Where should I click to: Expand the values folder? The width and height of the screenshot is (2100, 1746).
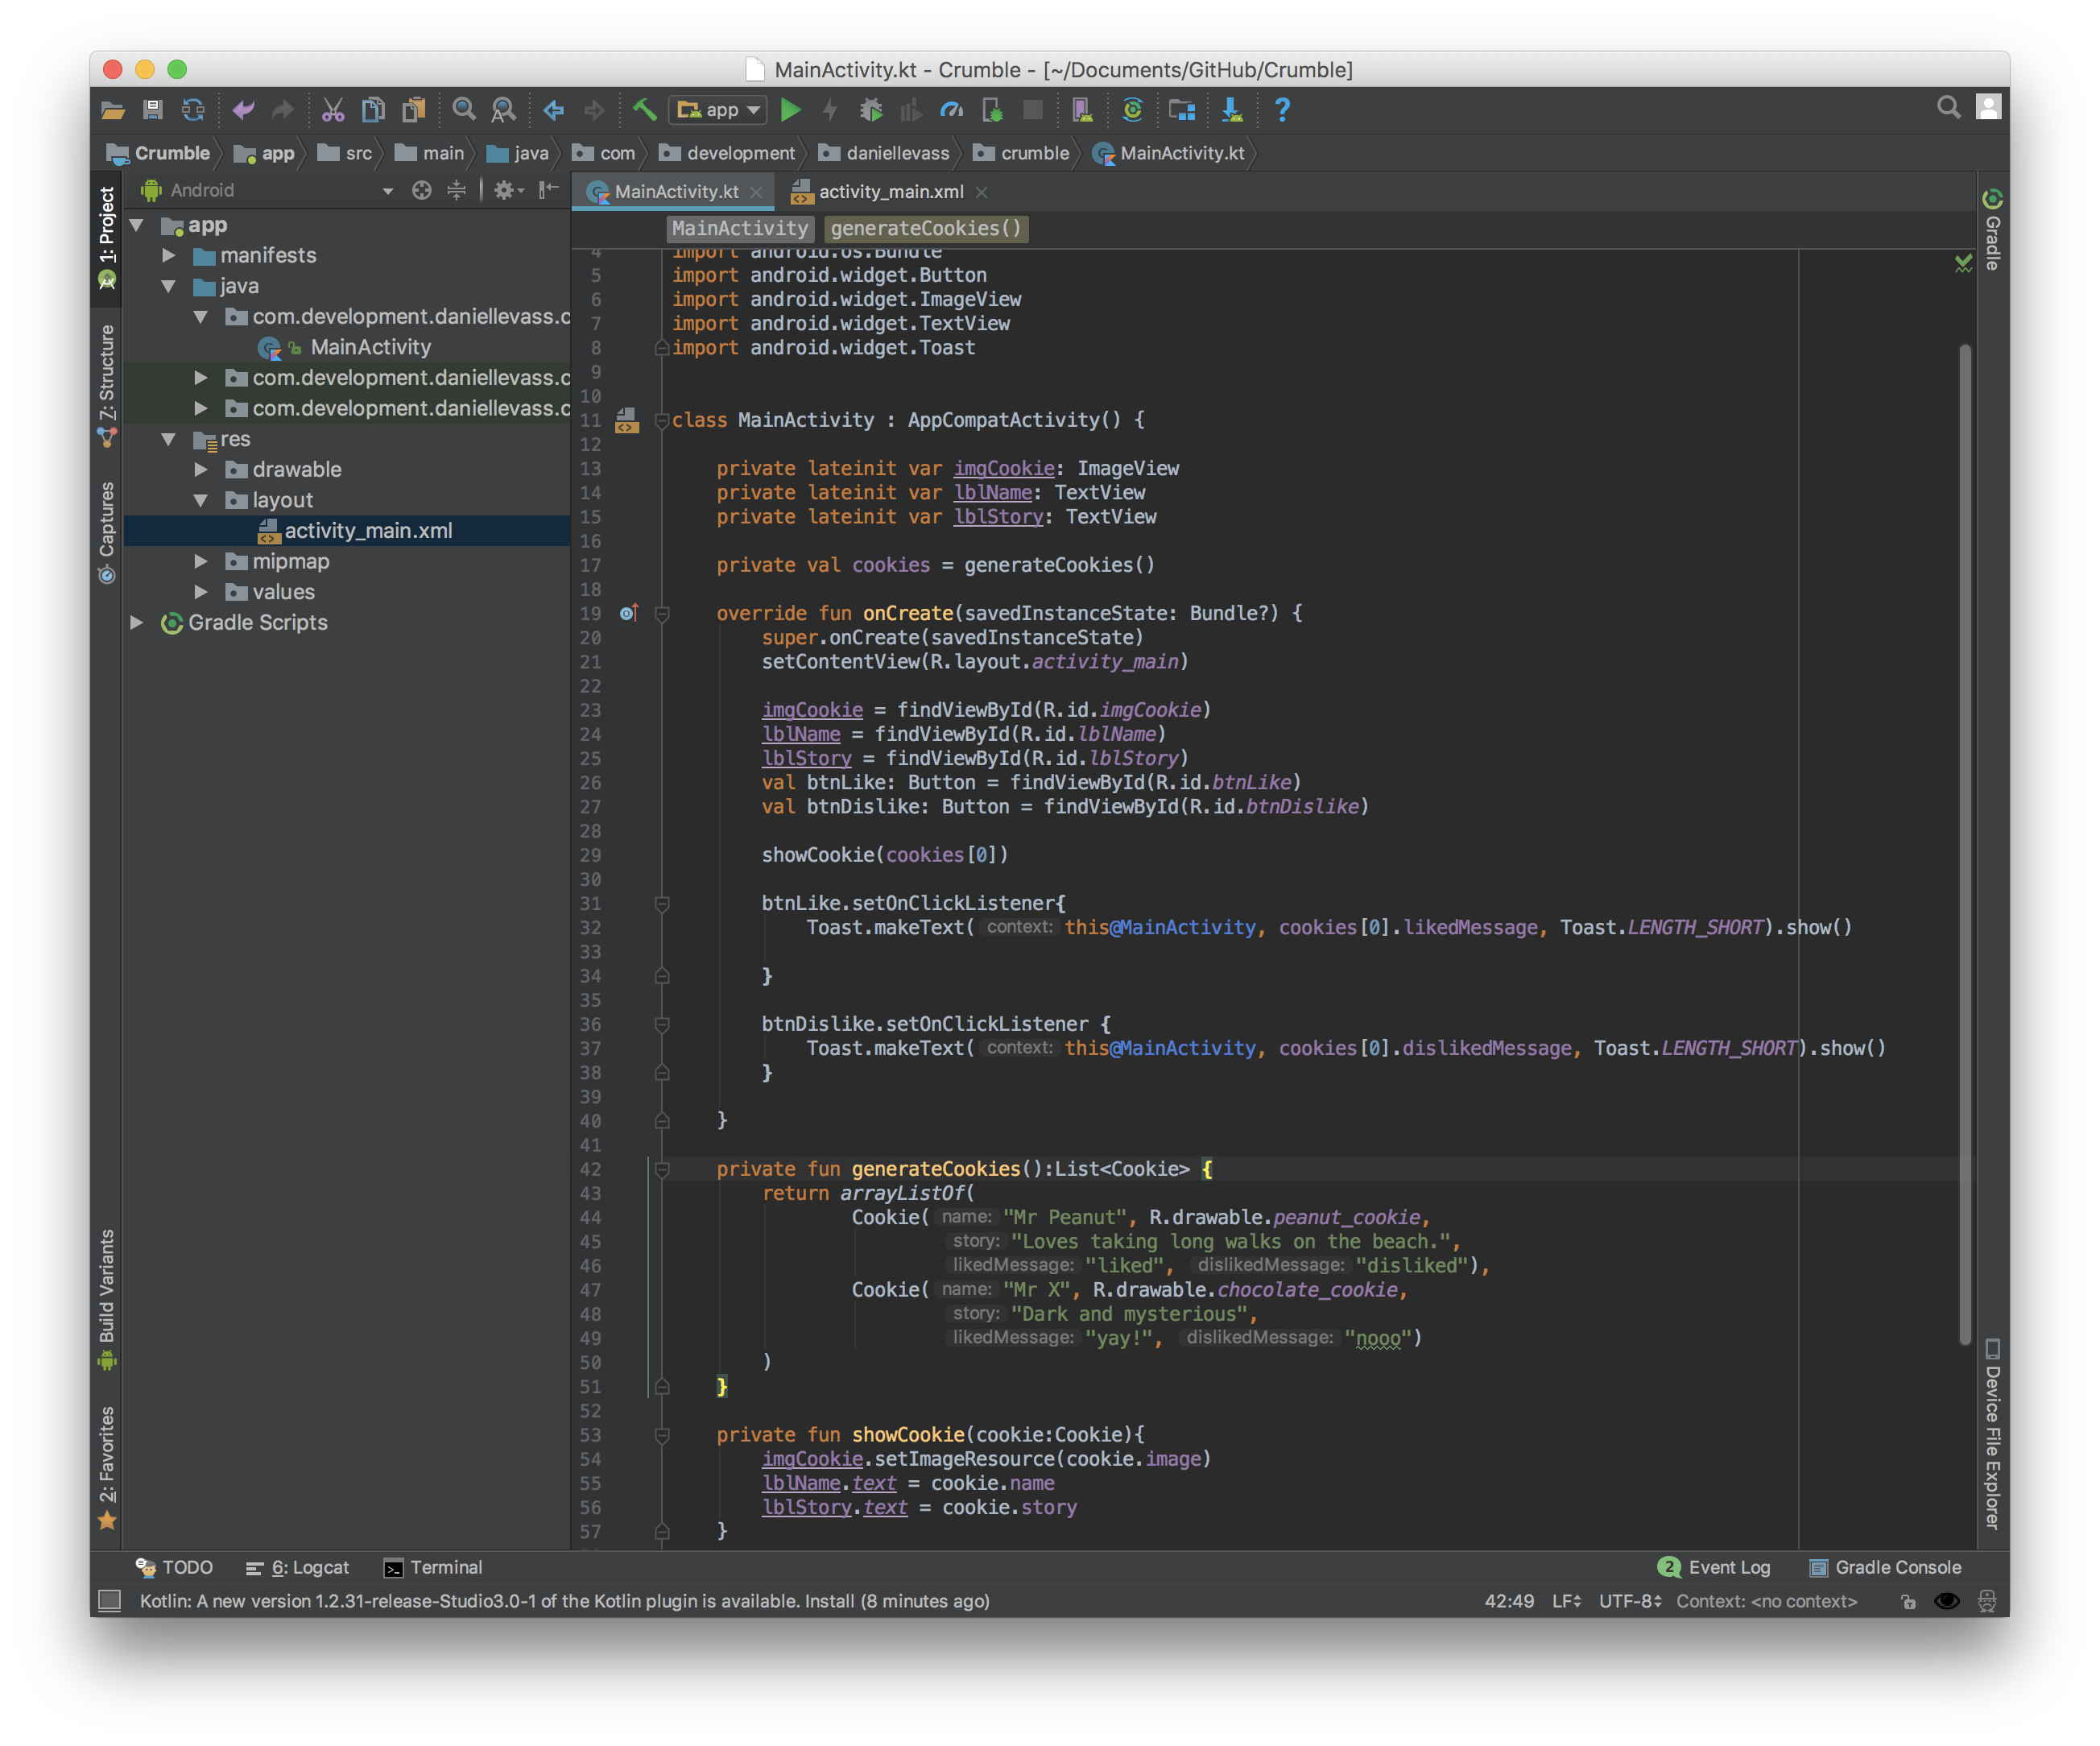201,592
